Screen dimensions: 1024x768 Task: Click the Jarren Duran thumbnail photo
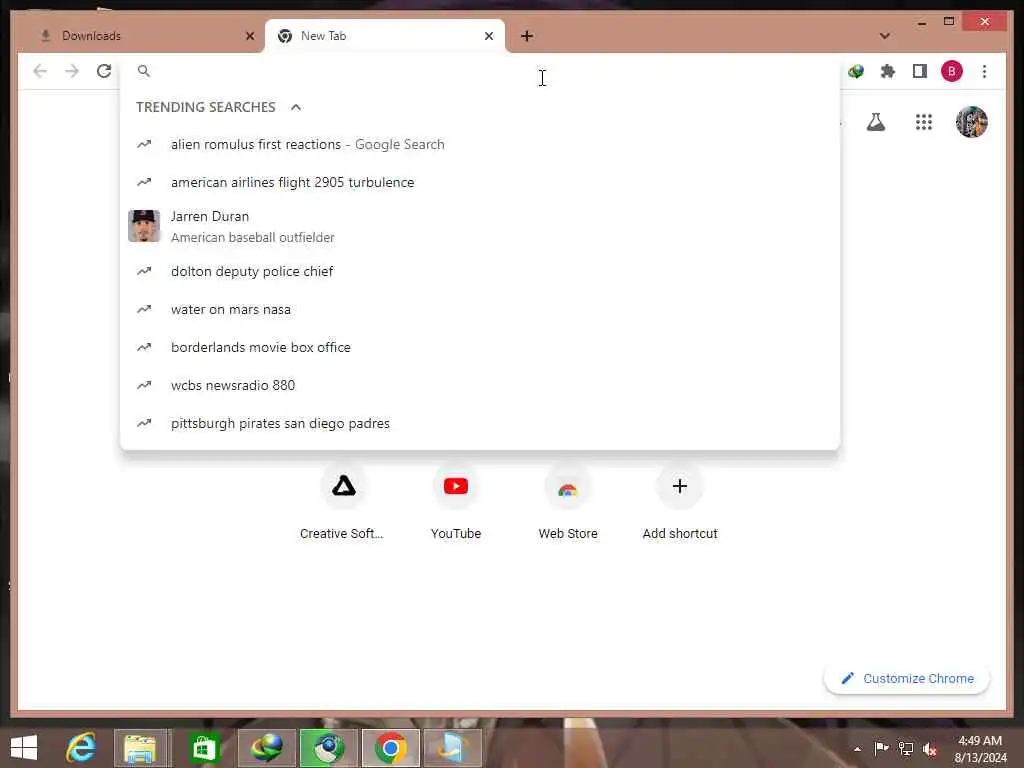144,226
